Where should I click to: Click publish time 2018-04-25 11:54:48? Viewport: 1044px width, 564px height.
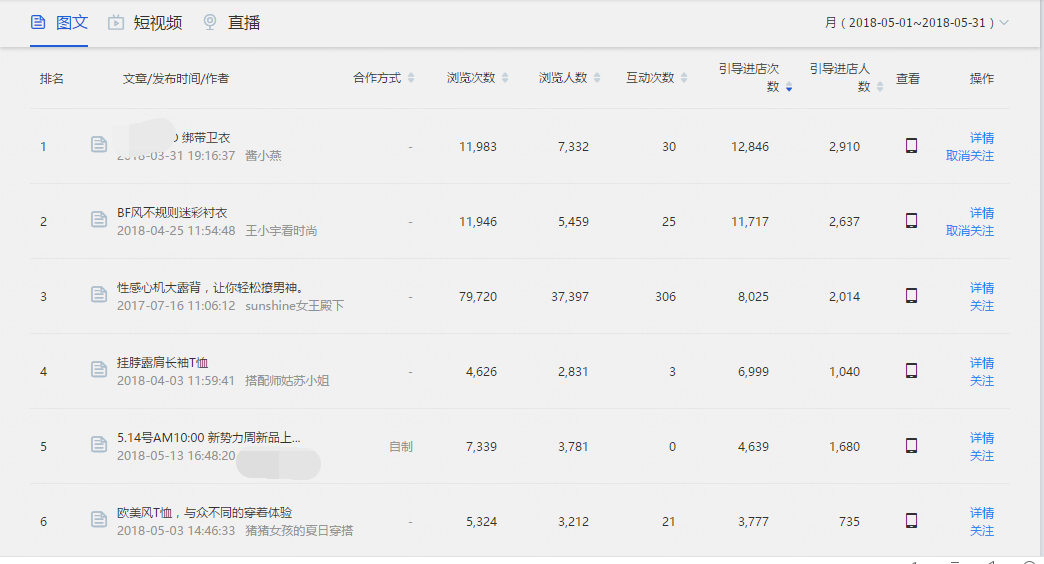tap(176, 231)
